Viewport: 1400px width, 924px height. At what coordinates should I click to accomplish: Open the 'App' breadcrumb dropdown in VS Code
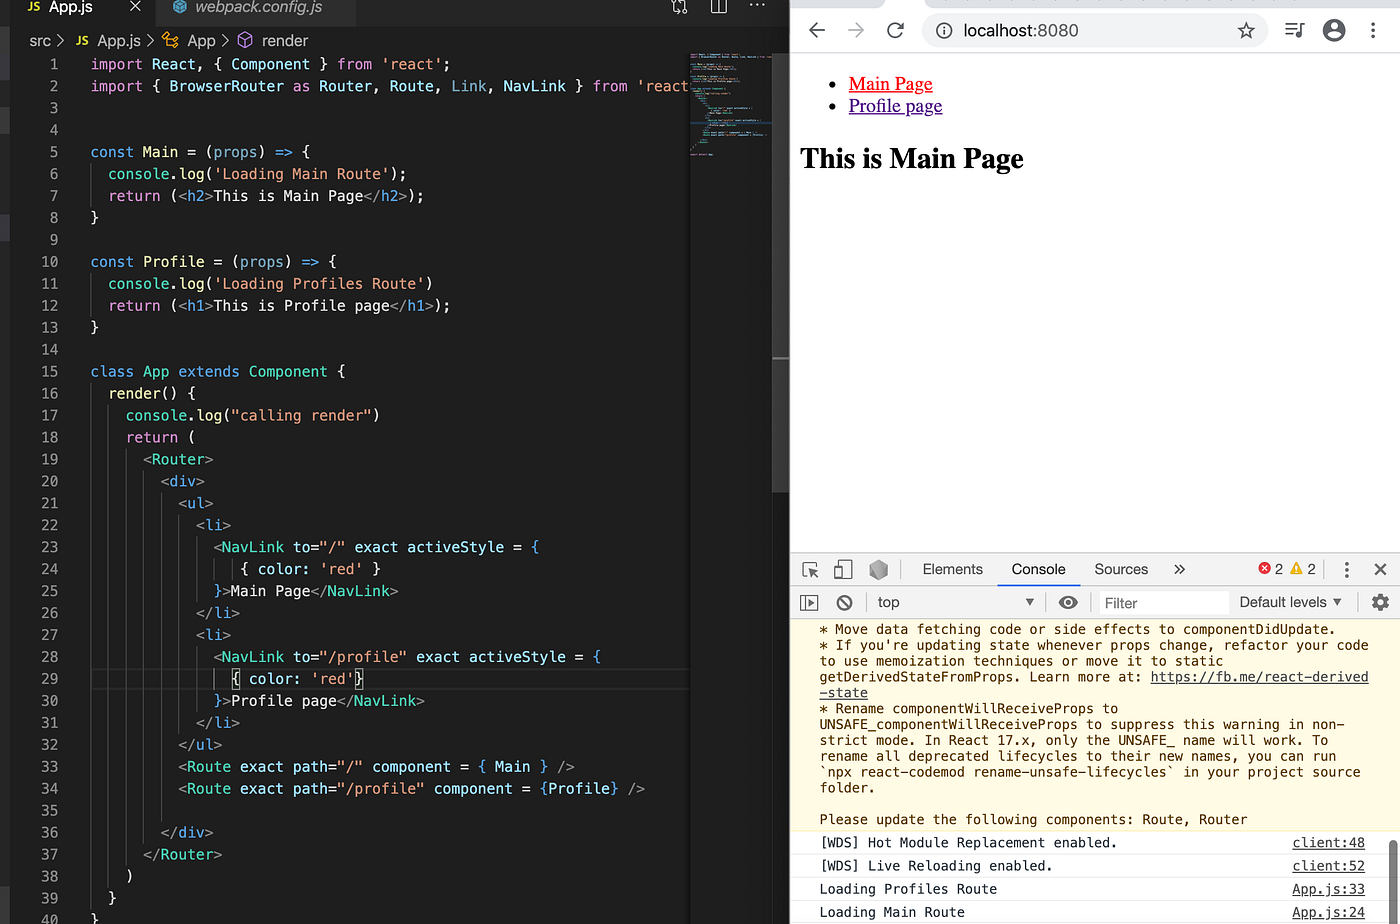201,40
